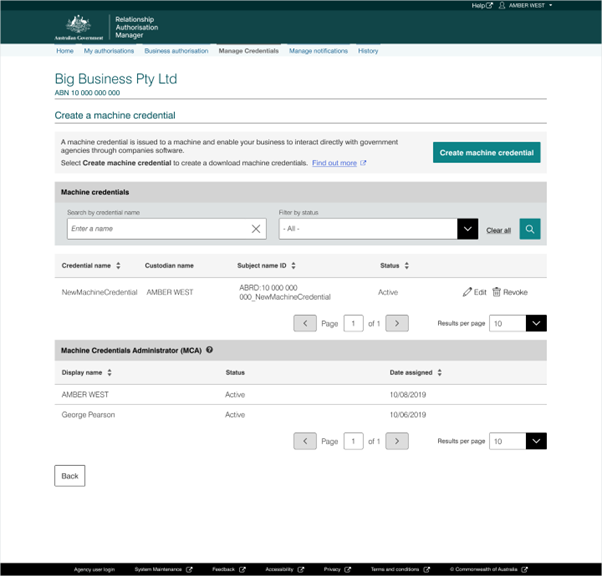The height and width of the screenshot is (576, 602).
Task: Go to previous page of machine credentials
Action: coord(305,323)
